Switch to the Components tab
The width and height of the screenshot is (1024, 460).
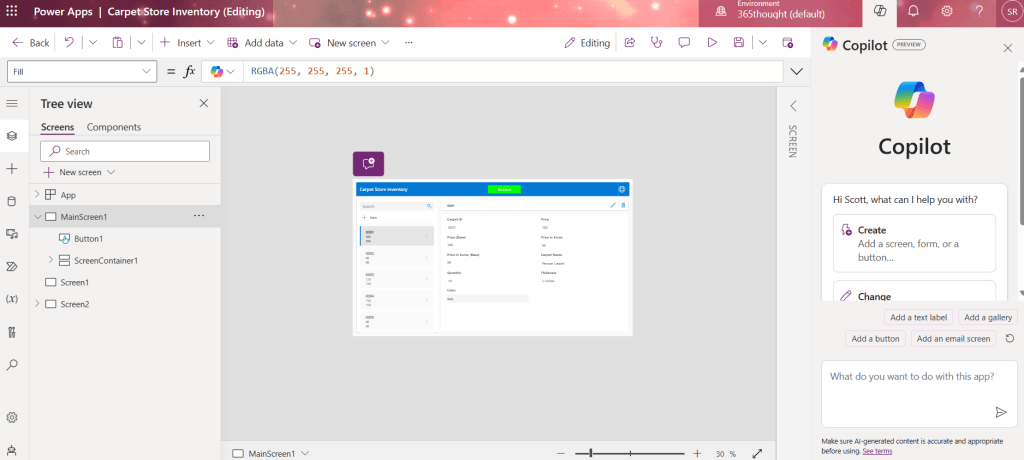pyautogui.click(x=114, y=127)
